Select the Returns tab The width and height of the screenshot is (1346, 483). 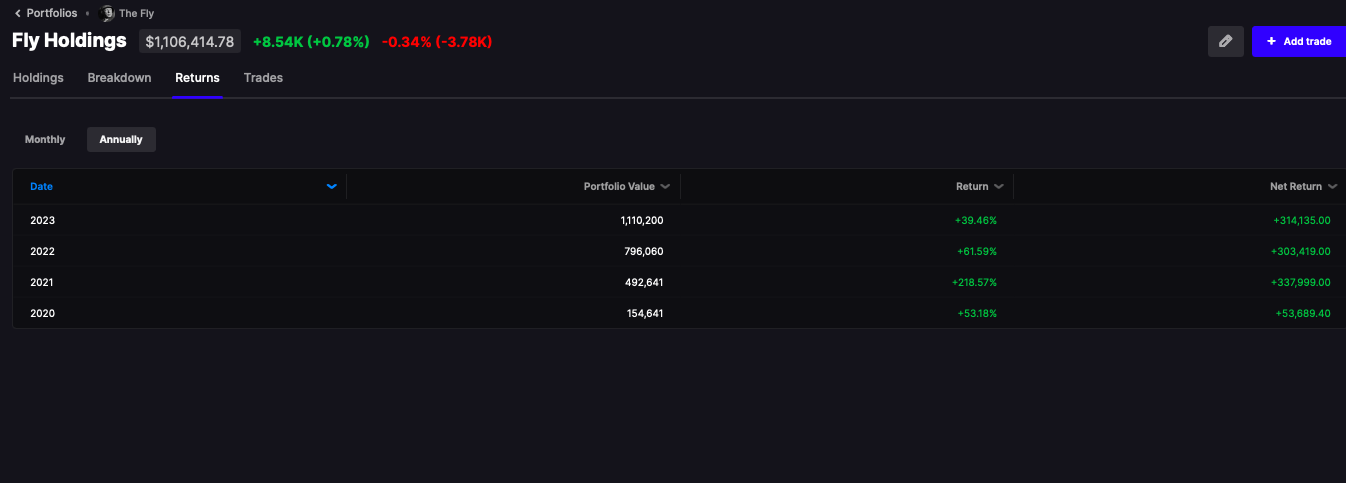pos(197,78)
